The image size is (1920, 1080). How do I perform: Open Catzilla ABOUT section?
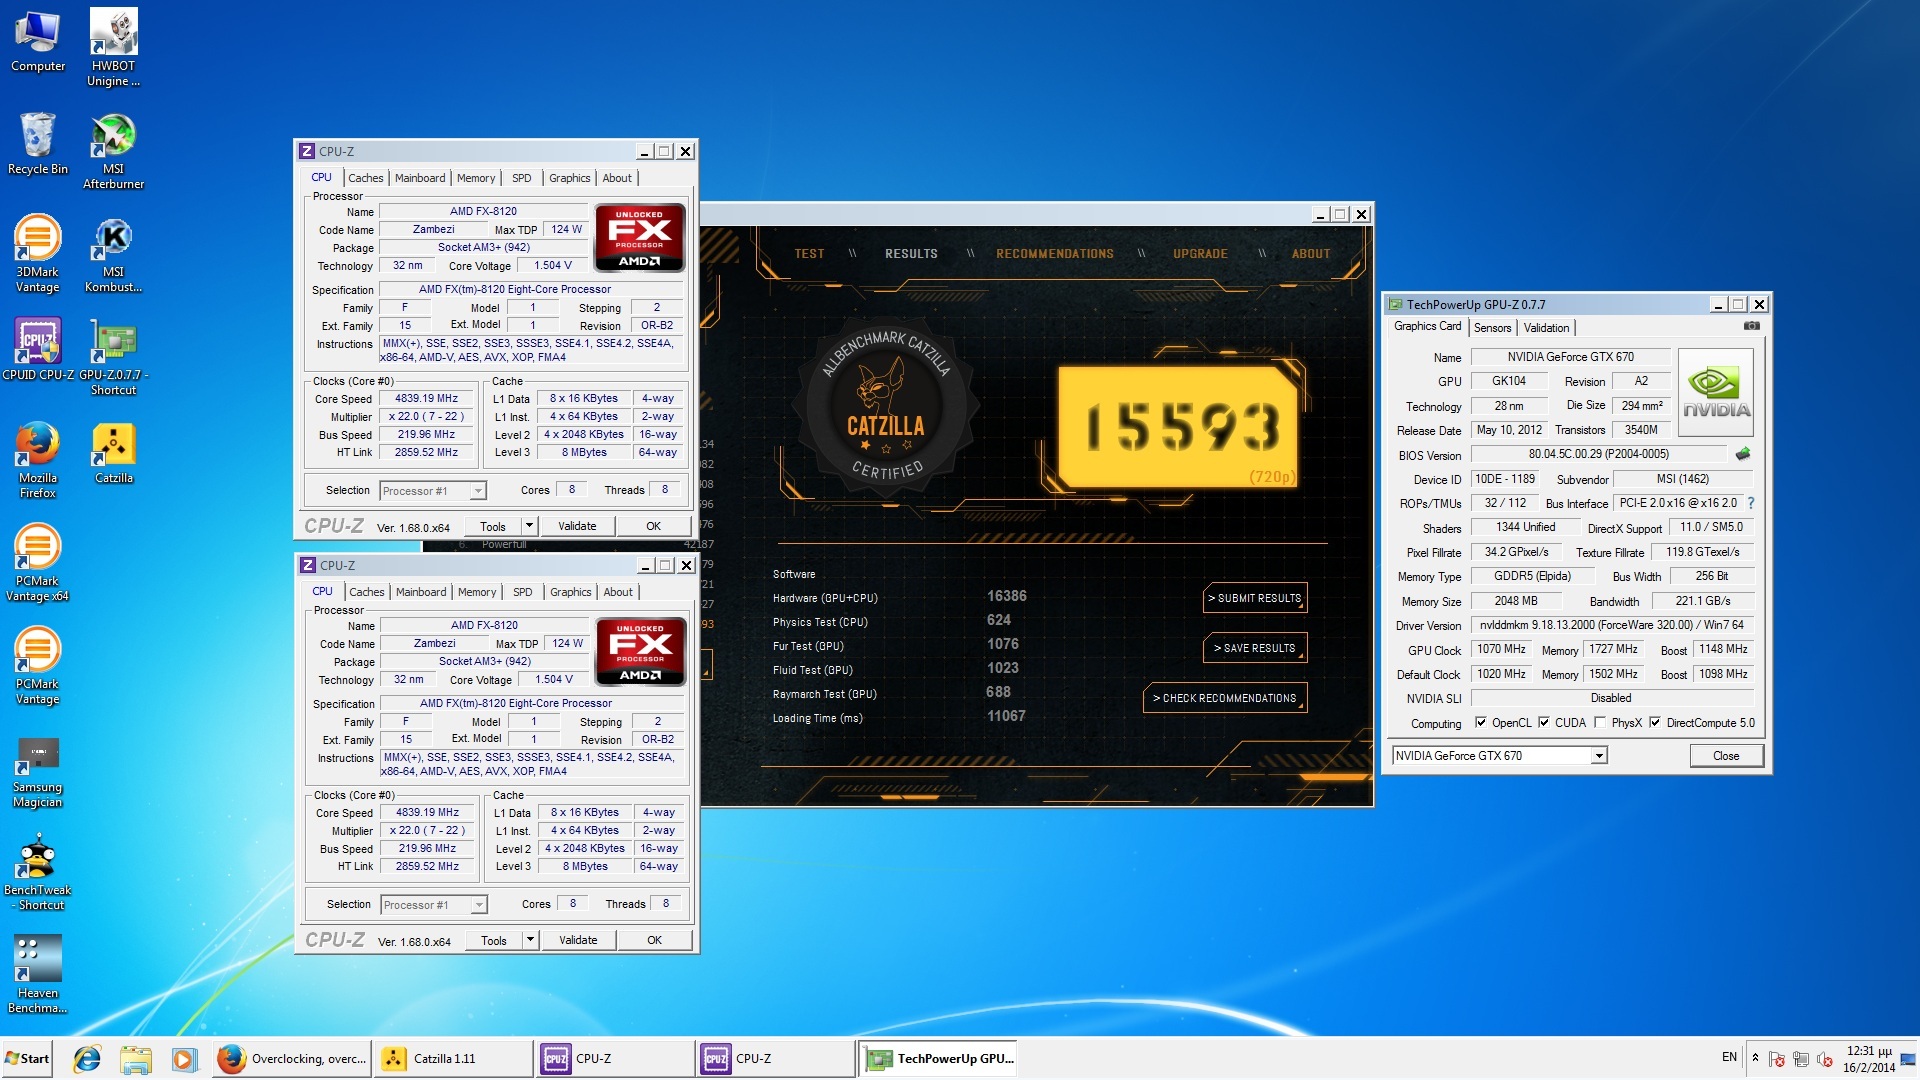point(1311,254)
